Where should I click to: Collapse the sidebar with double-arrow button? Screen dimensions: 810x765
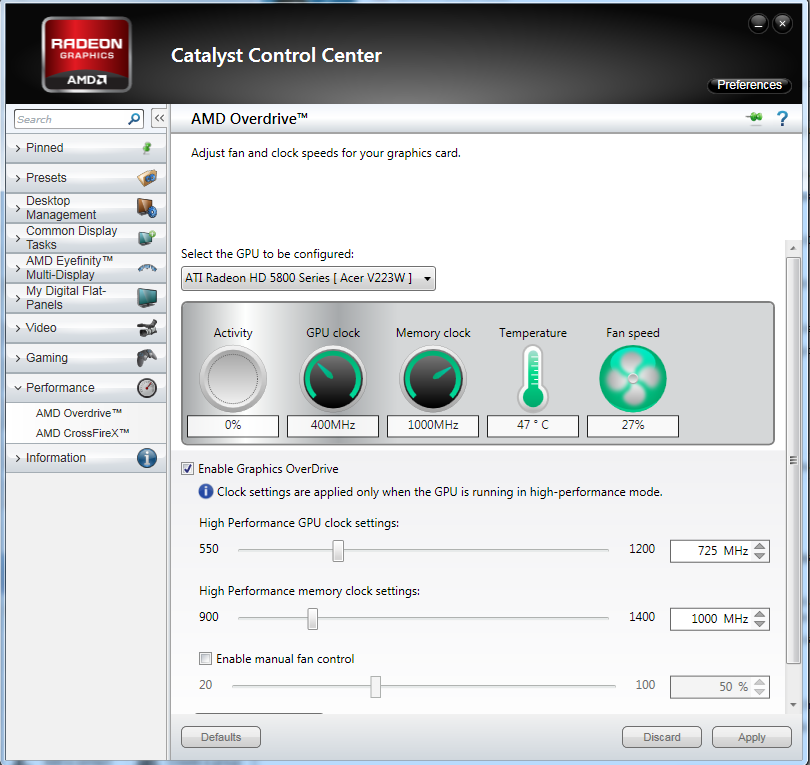click(159, 118)
